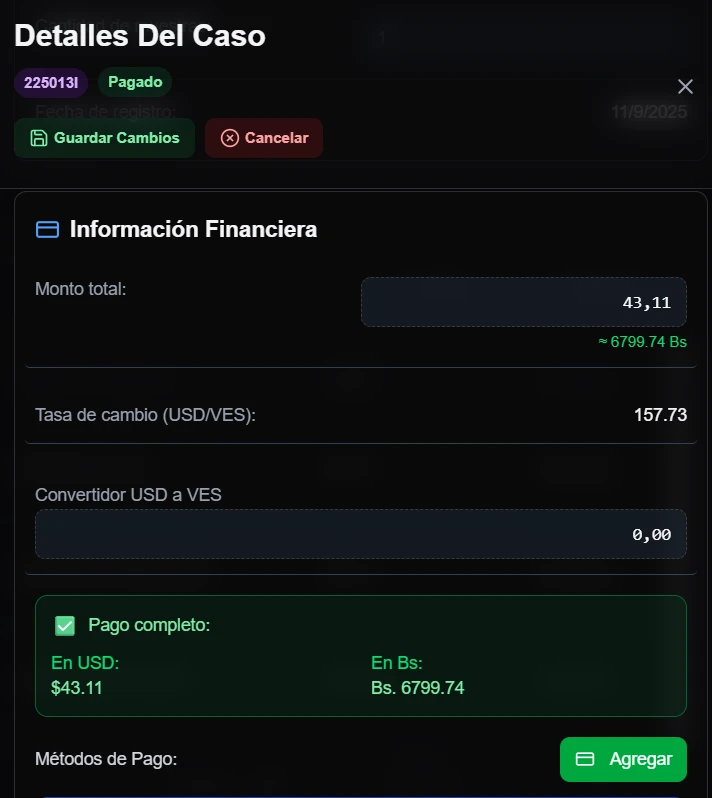Image resolution: width=712 pixels, height=798 pixels.
Task: Click the floppy disk save icon
Action: tap(38, 138)
